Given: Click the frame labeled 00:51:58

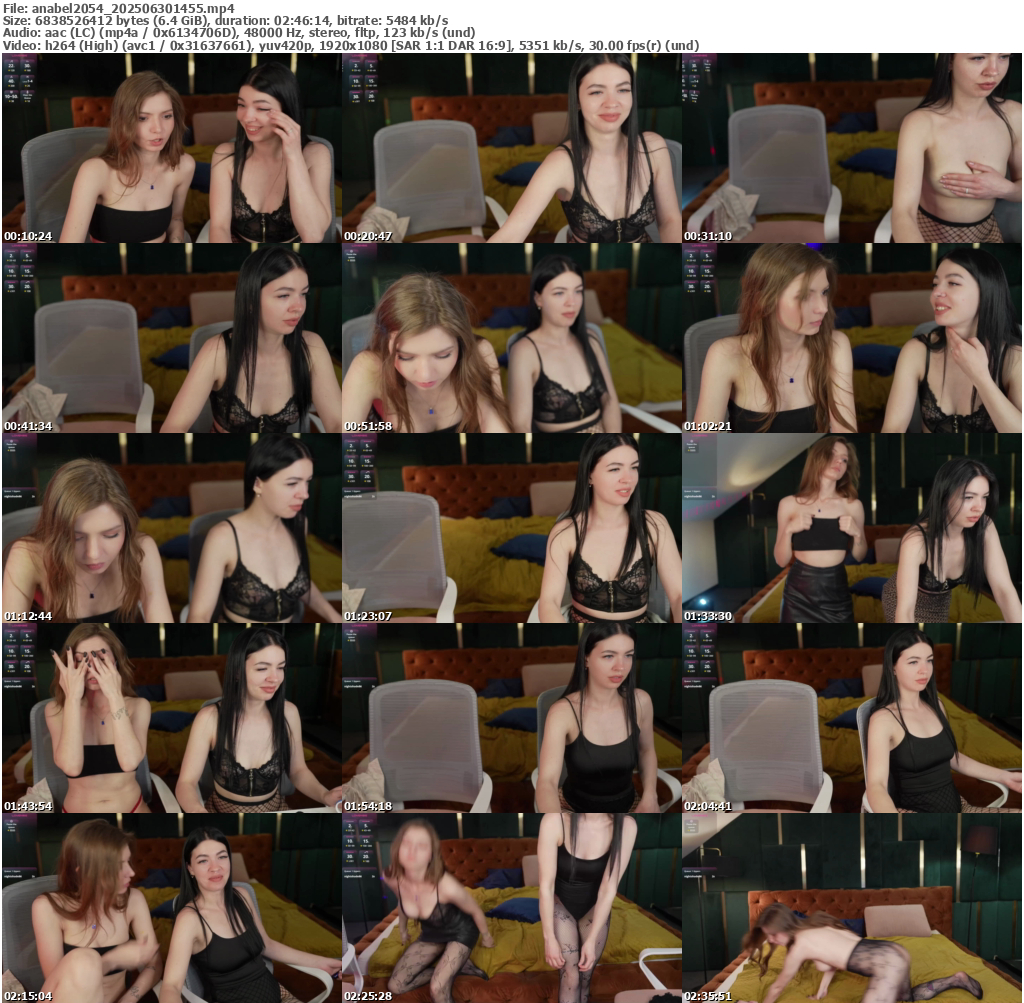Looking at the screenshot, I should click(x=511, y=338).
